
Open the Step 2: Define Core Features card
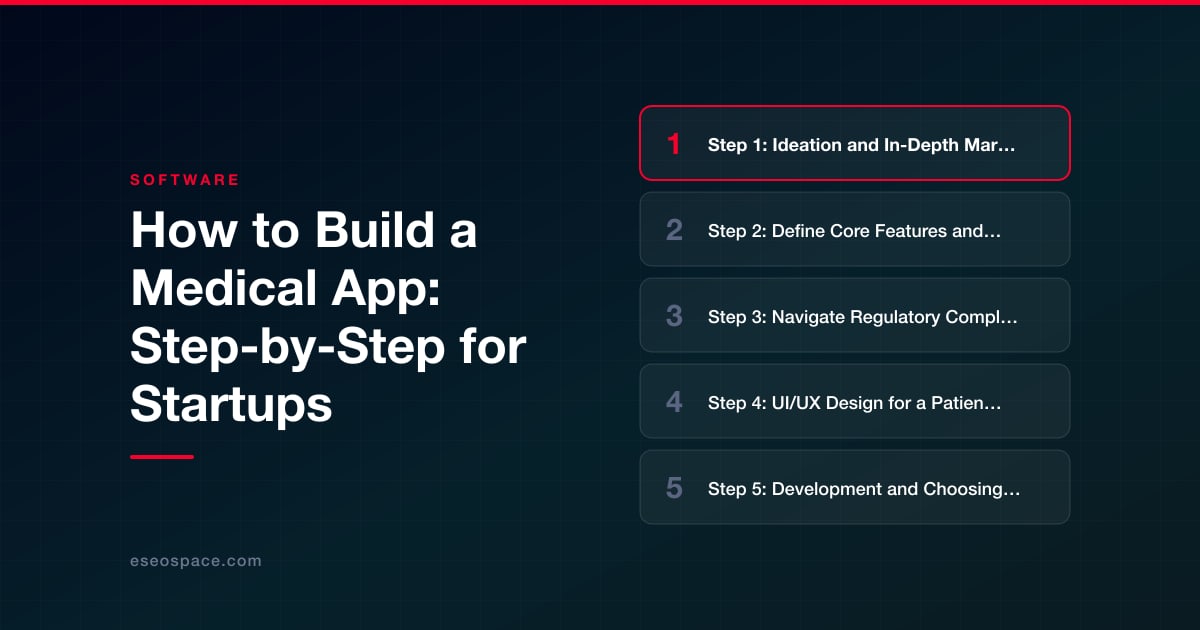point(855,229)
